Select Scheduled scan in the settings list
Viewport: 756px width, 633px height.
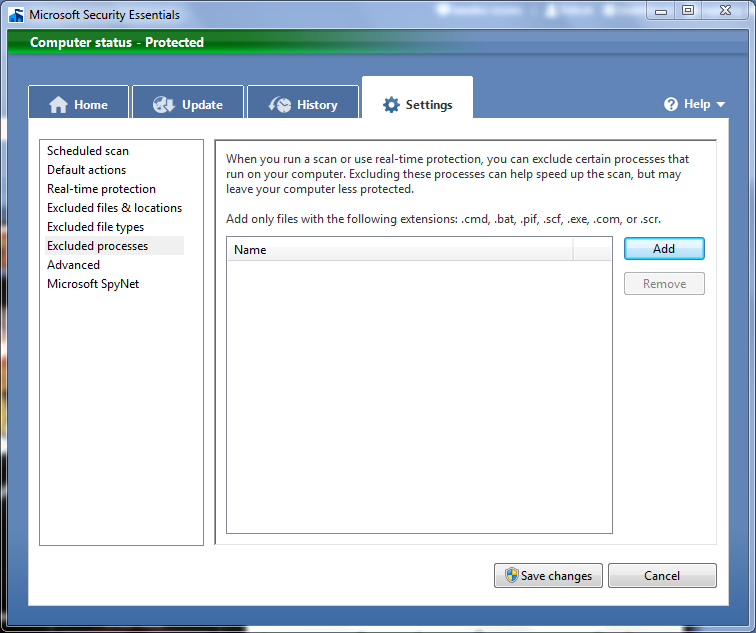click(x=88, y=151)
